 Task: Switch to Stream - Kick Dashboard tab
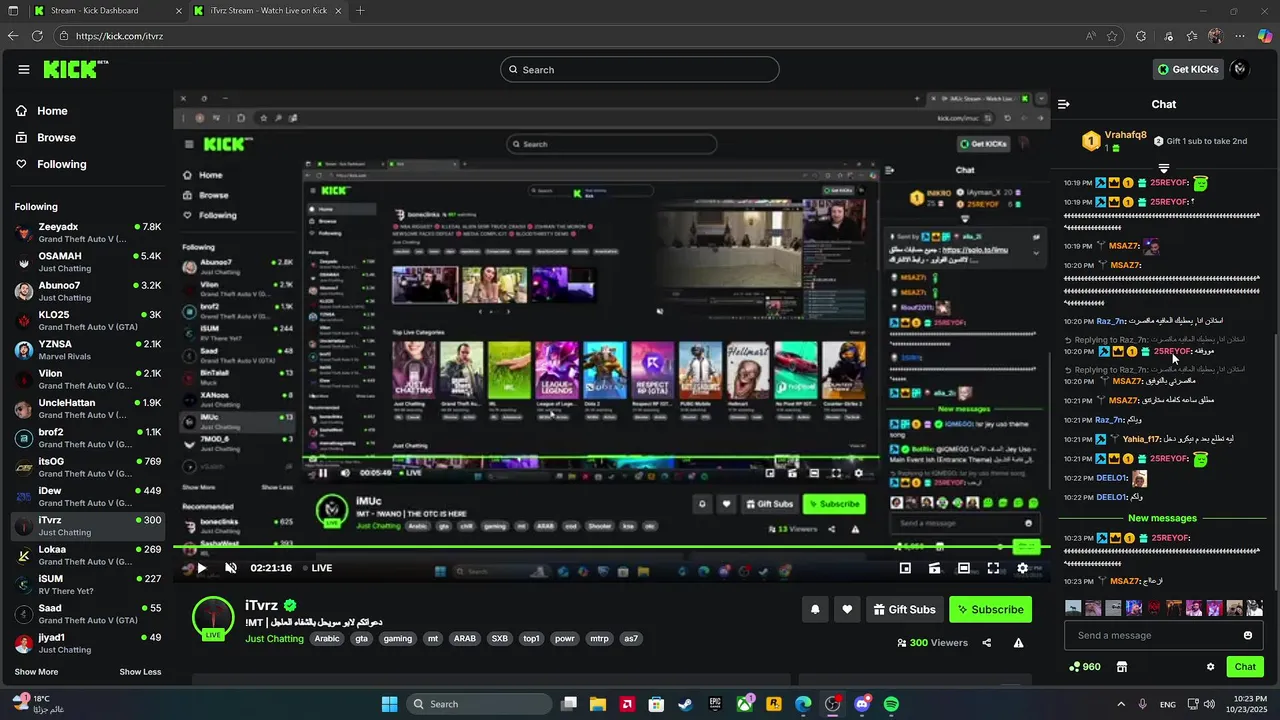point(105,11)
